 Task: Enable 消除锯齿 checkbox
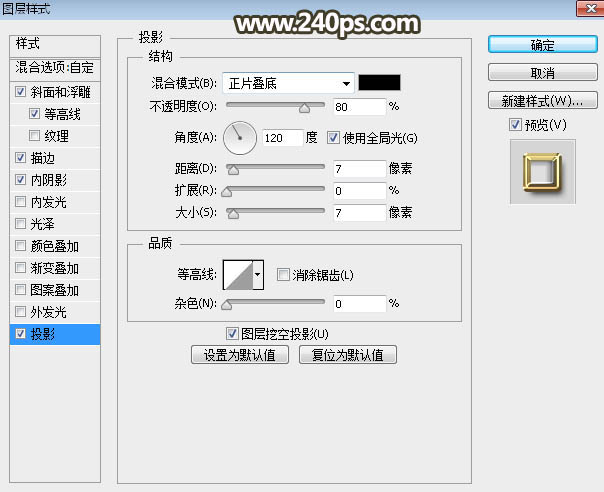283,275
